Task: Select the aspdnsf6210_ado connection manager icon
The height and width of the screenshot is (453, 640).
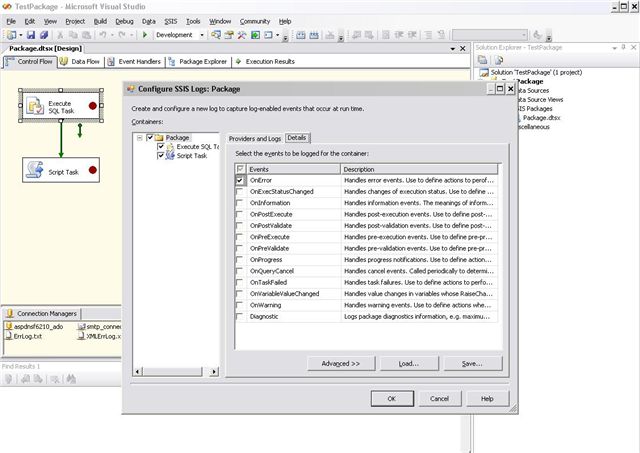Action: pos(7,327)
